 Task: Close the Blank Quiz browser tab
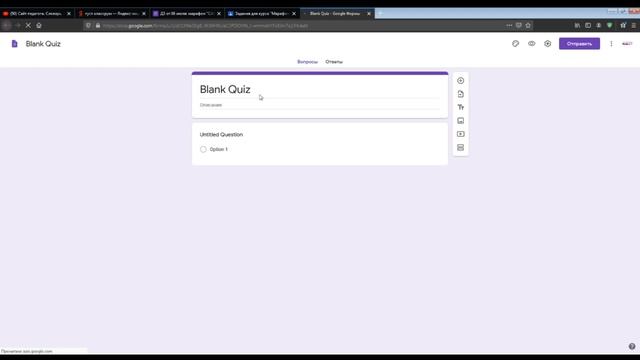click(369, 13)
